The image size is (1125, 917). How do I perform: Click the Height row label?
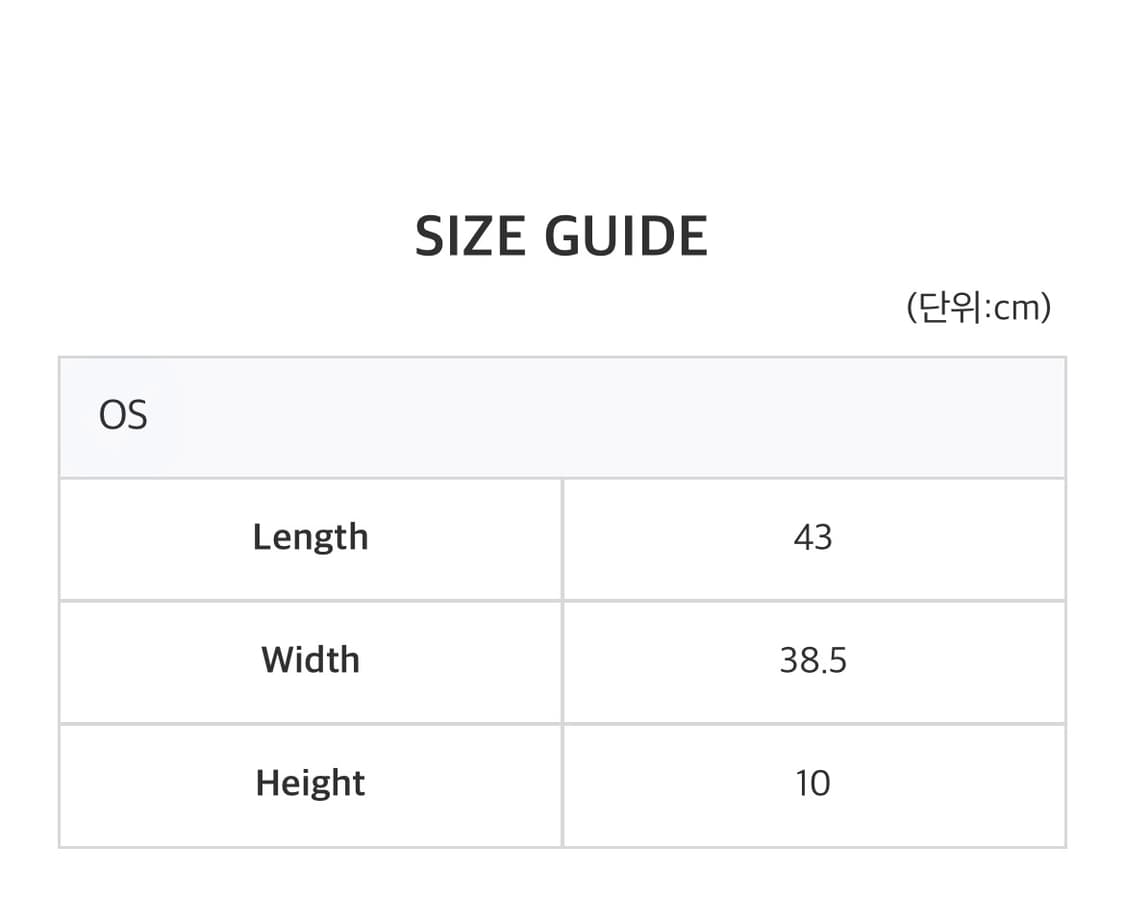coord(310,783)
